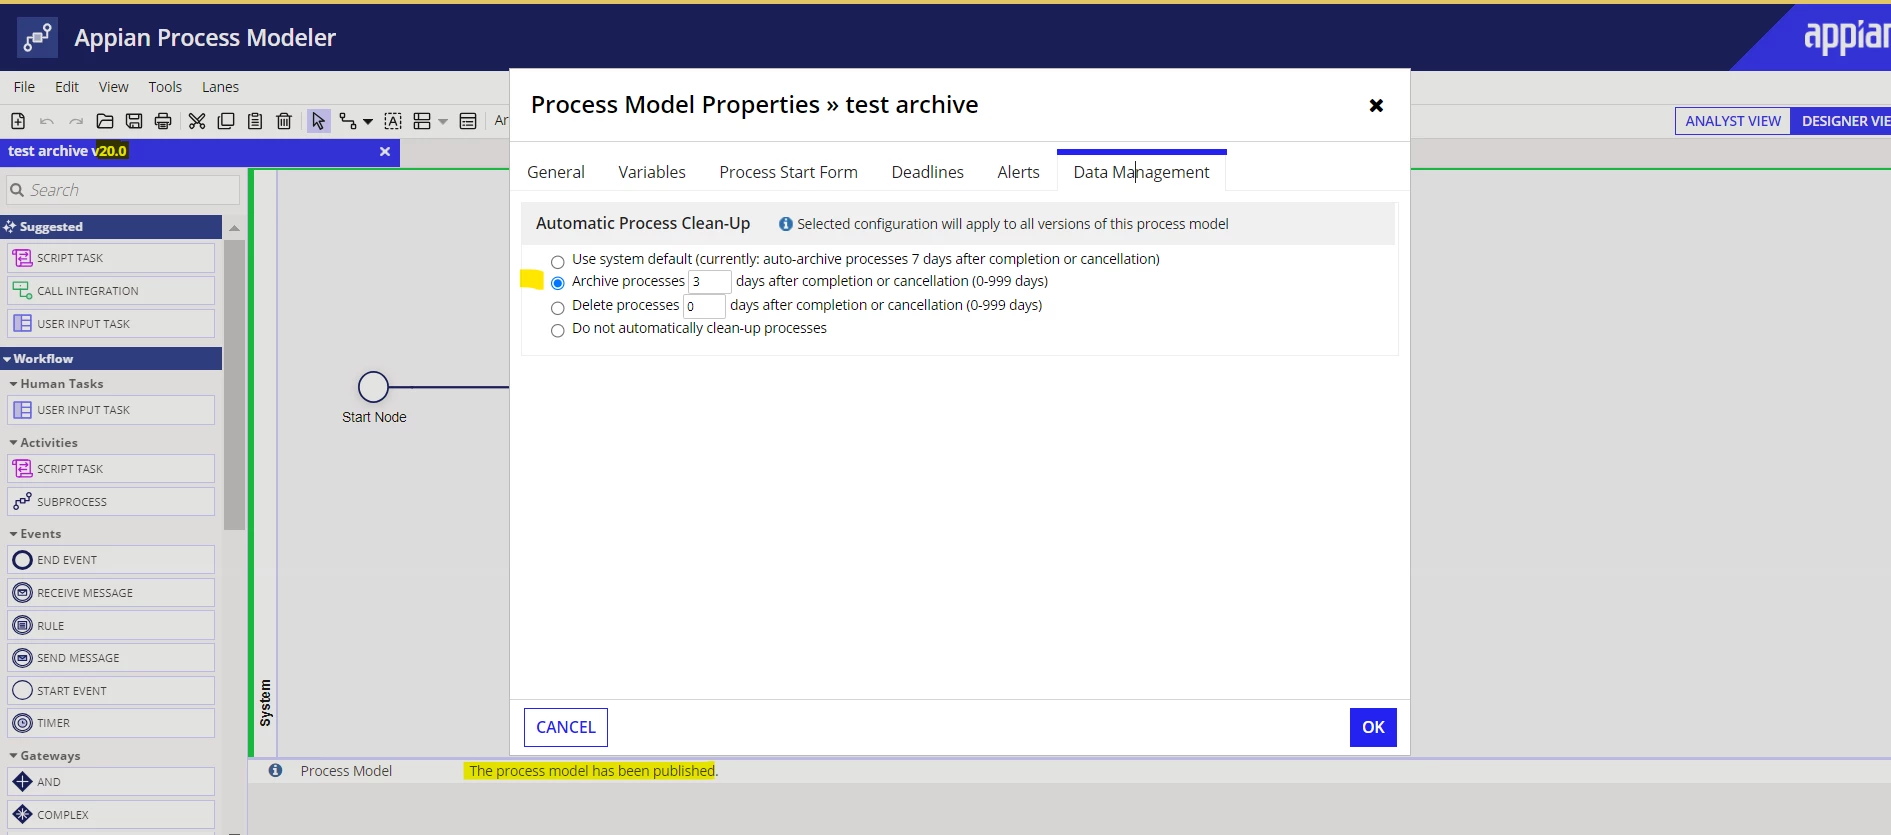Open the connector tool dropdown arrow
This screenshot has height=835, width=1891.
(x=368, y=122)
